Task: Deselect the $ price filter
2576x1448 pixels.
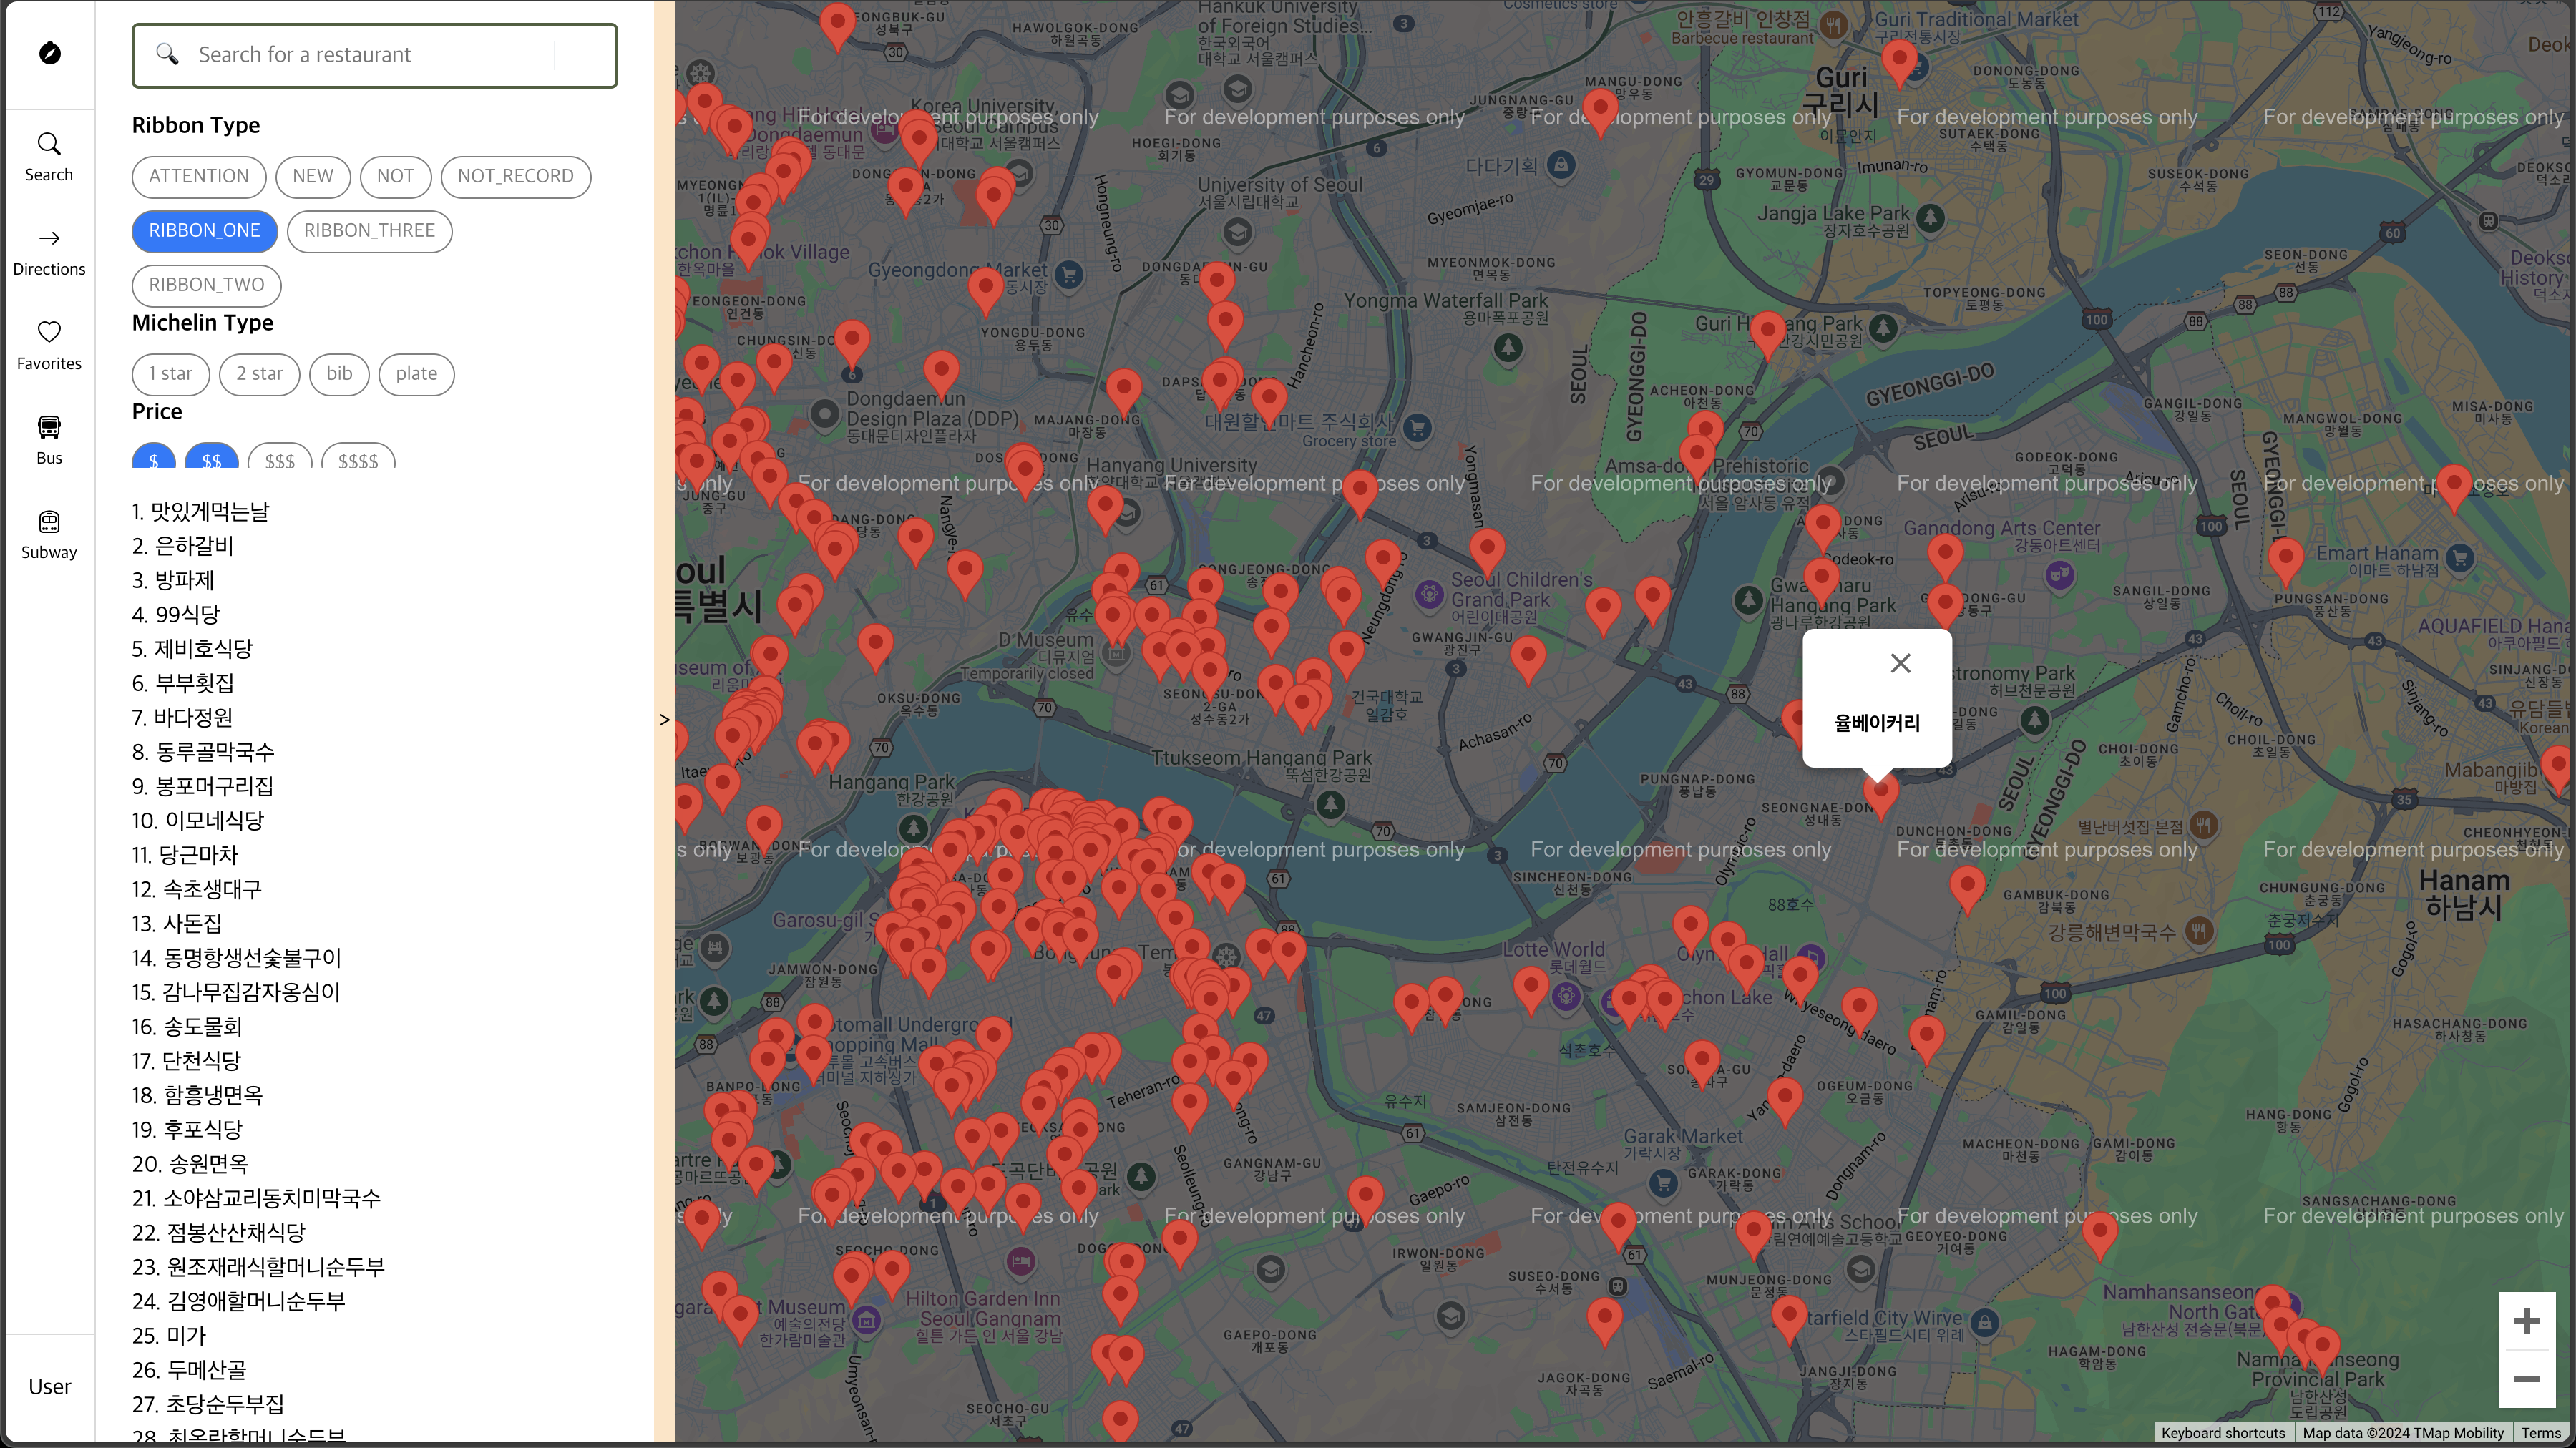Action: click(154, 457)
